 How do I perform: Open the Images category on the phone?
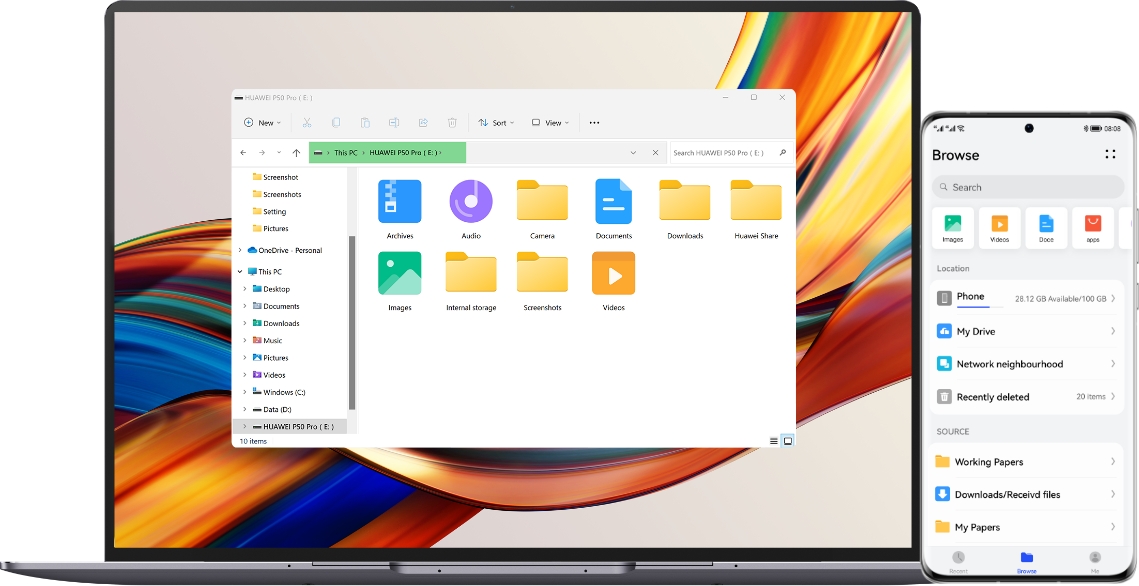[x=952, y=227]
